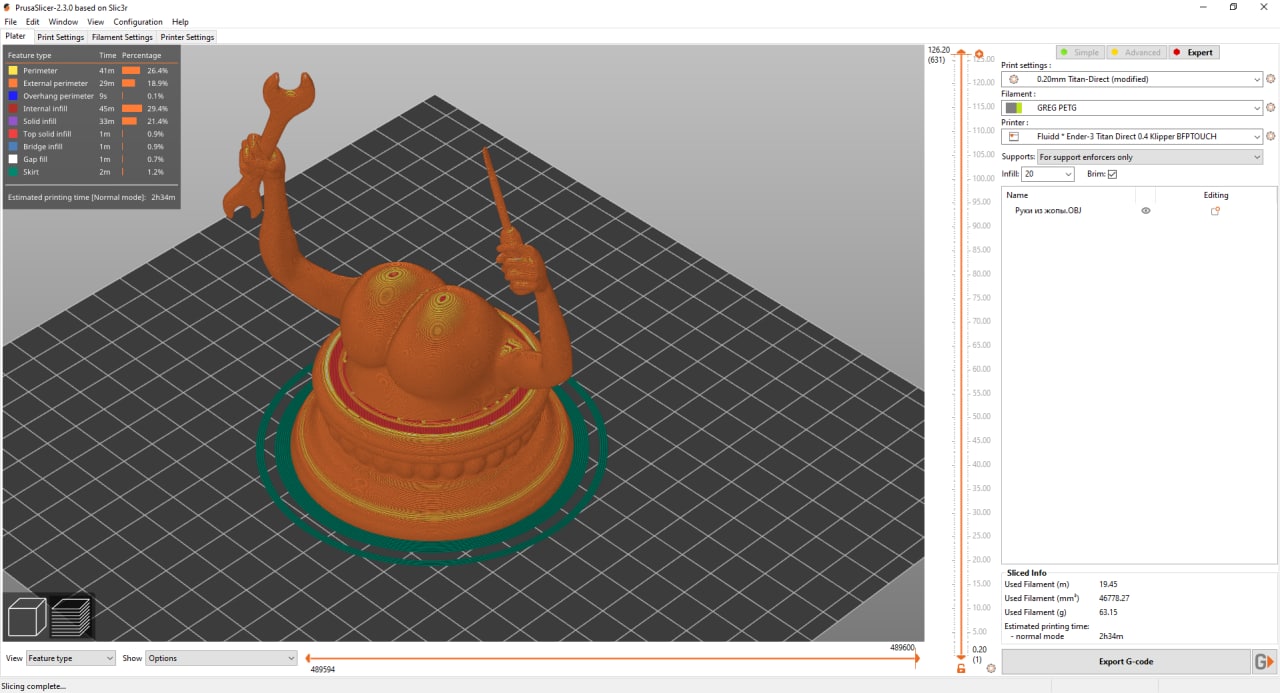Click Top solid infill red swatch
1280x693 pixels.
(x=13, y=134)
